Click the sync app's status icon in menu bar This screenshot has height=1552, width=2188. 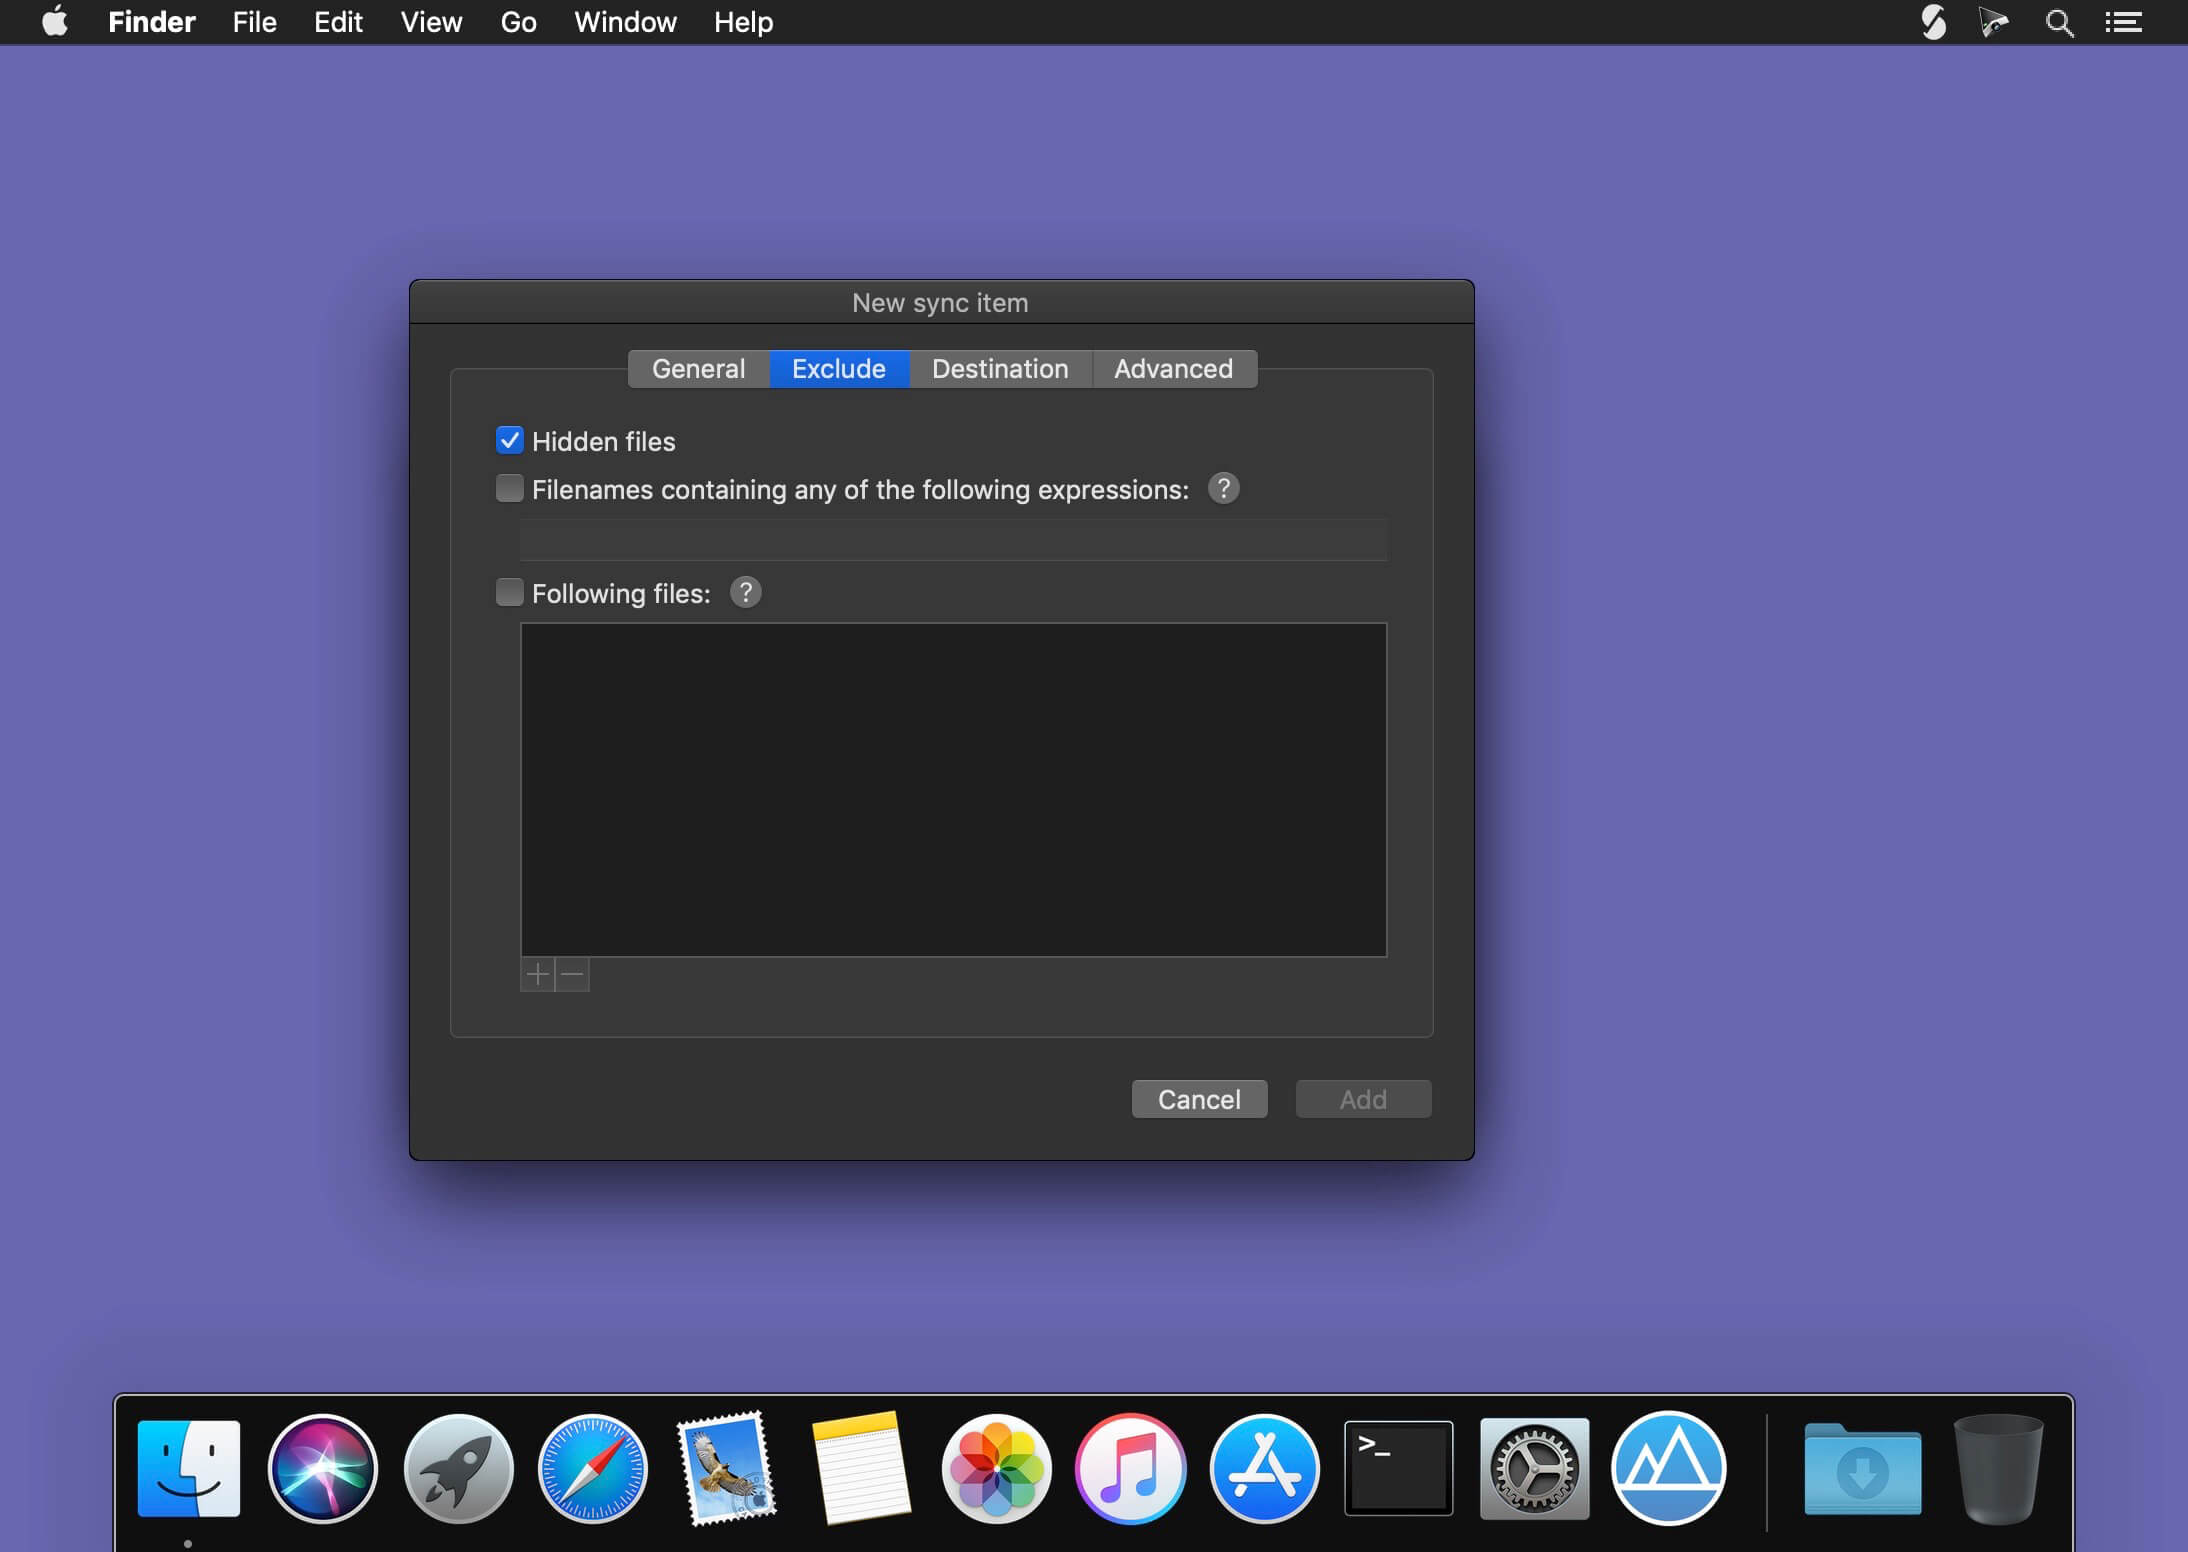[x=1932, y=21]
